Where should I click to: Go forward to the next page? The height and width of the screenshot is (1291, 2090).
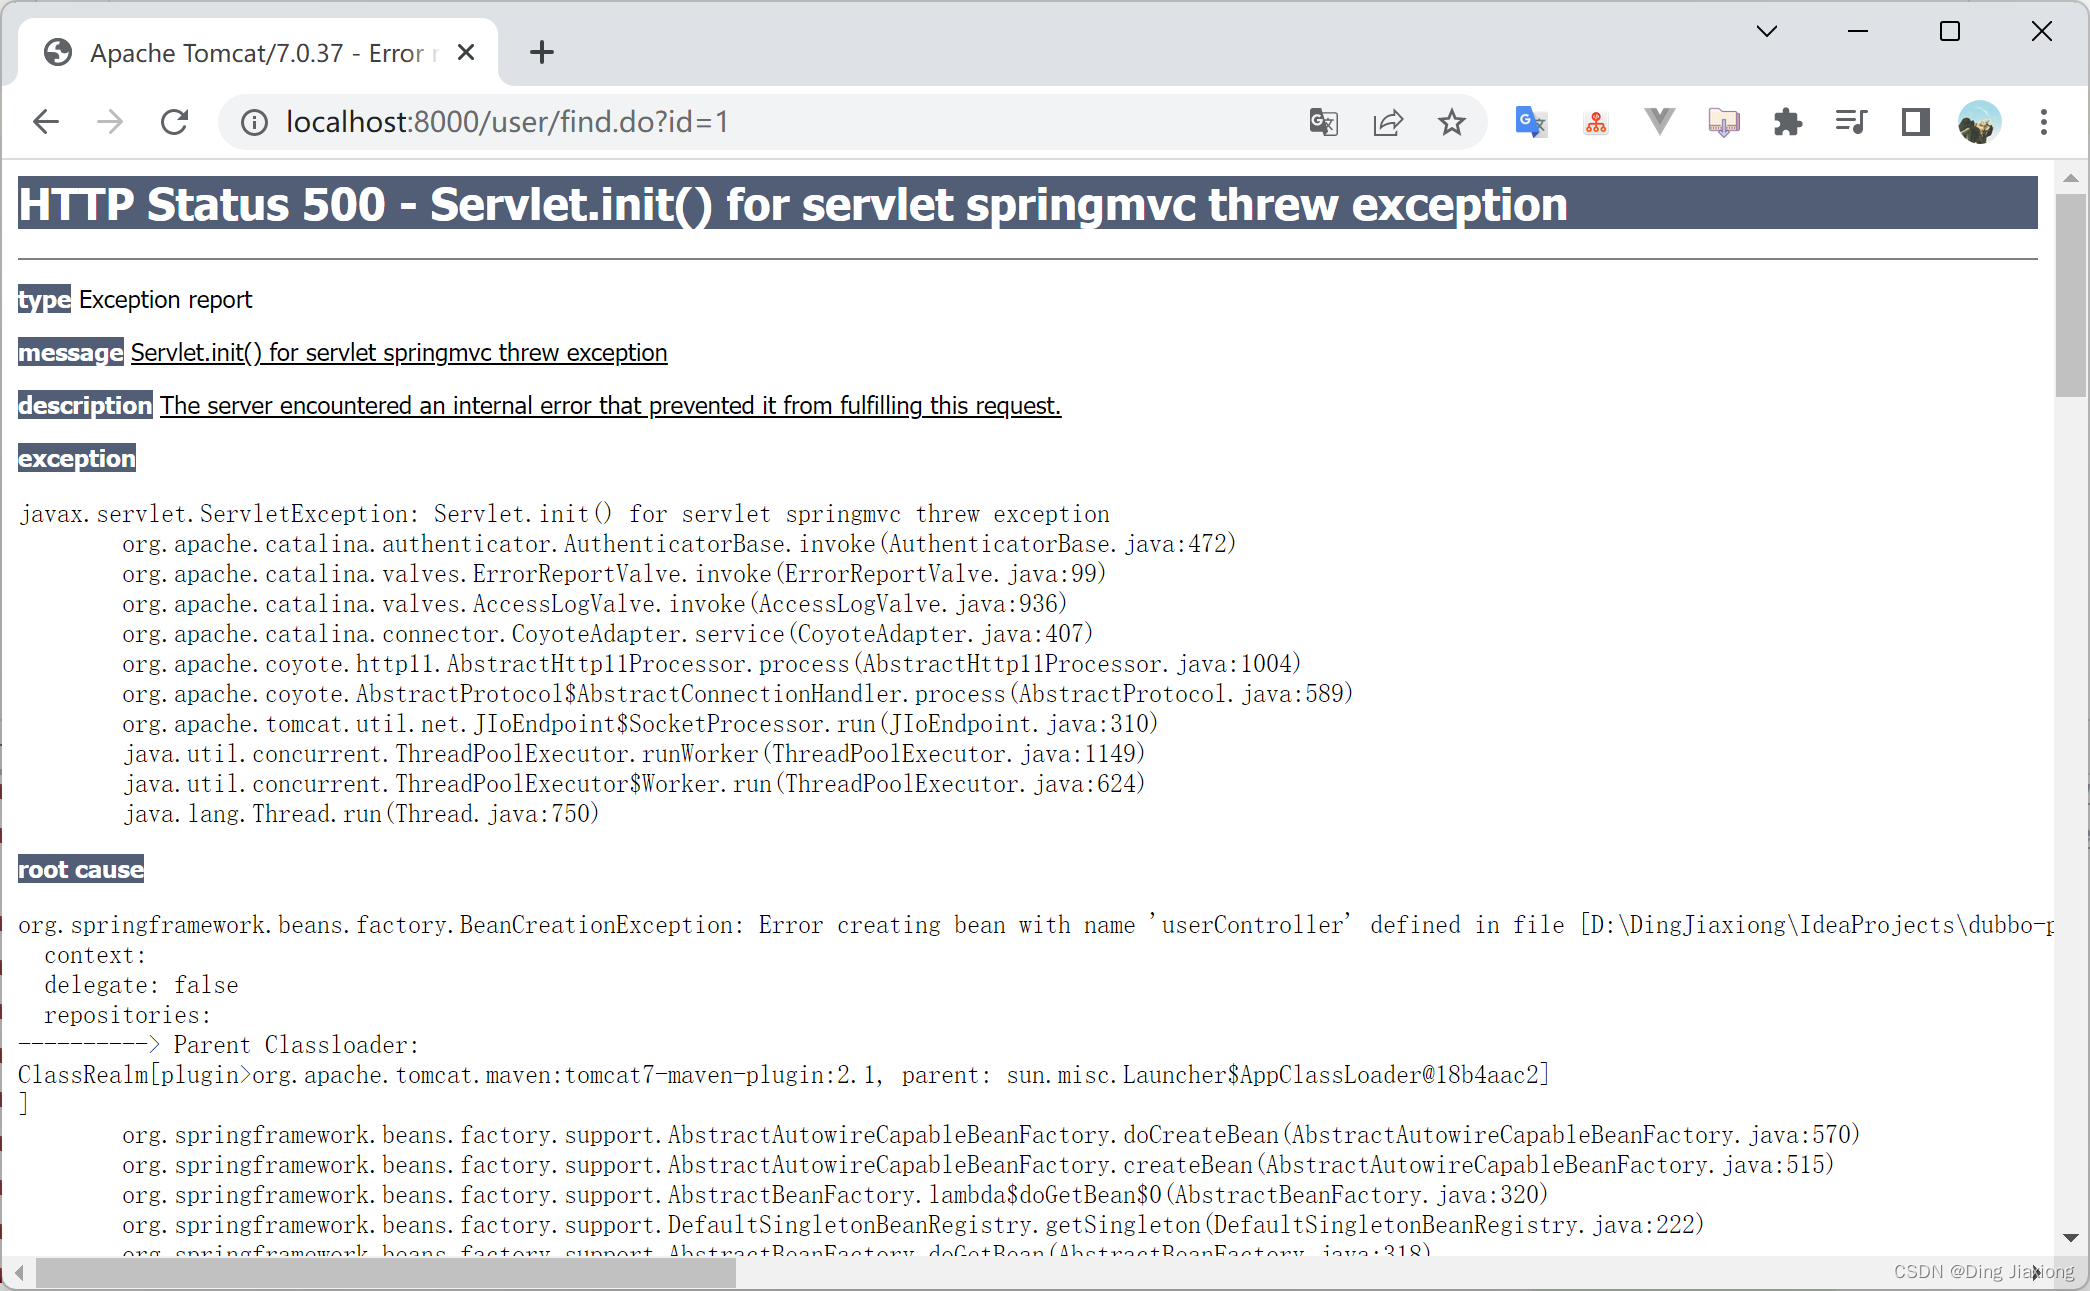click(x=110, y=122)
